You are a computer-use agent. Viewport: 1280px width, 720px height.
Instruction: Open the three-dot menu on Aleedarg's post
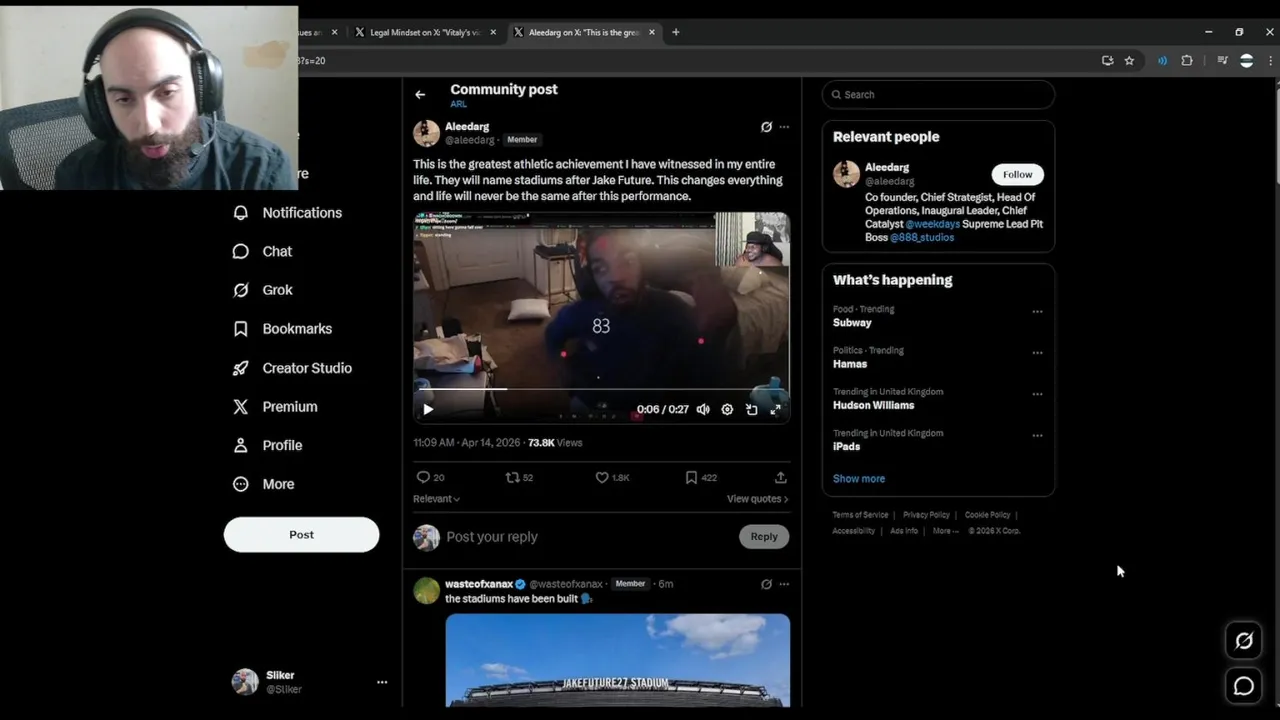pyautogui.click(x=784, y=127)
